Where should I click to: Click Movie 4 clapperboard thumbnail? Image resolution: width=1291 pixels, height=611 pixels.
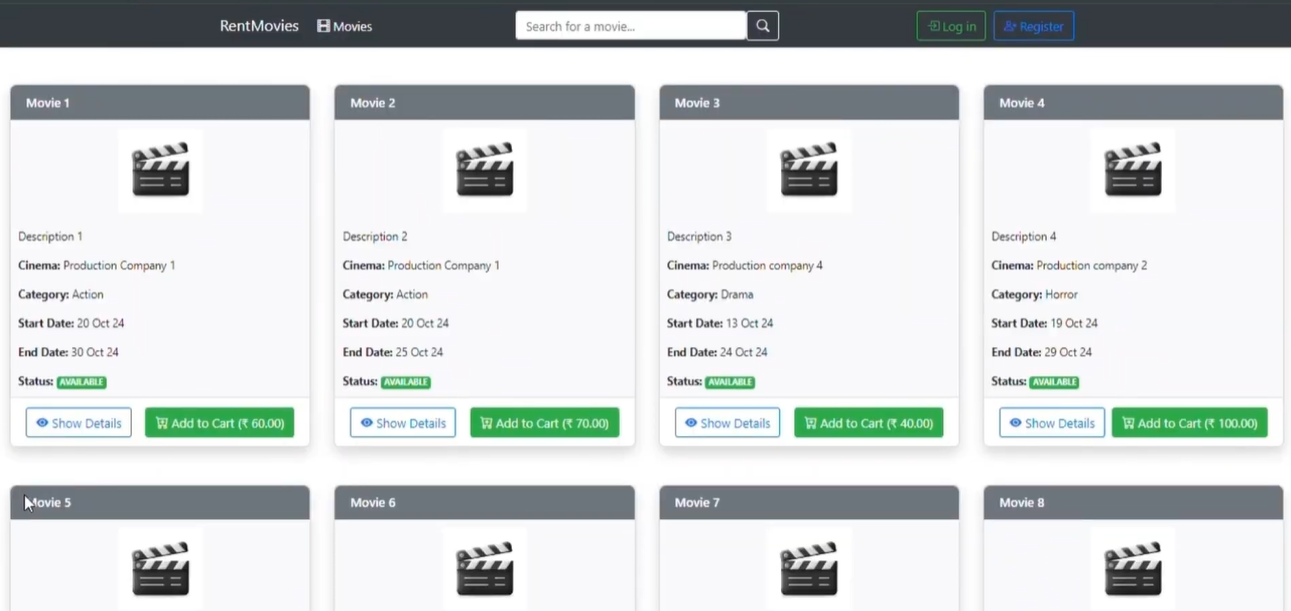[1133, 171]
